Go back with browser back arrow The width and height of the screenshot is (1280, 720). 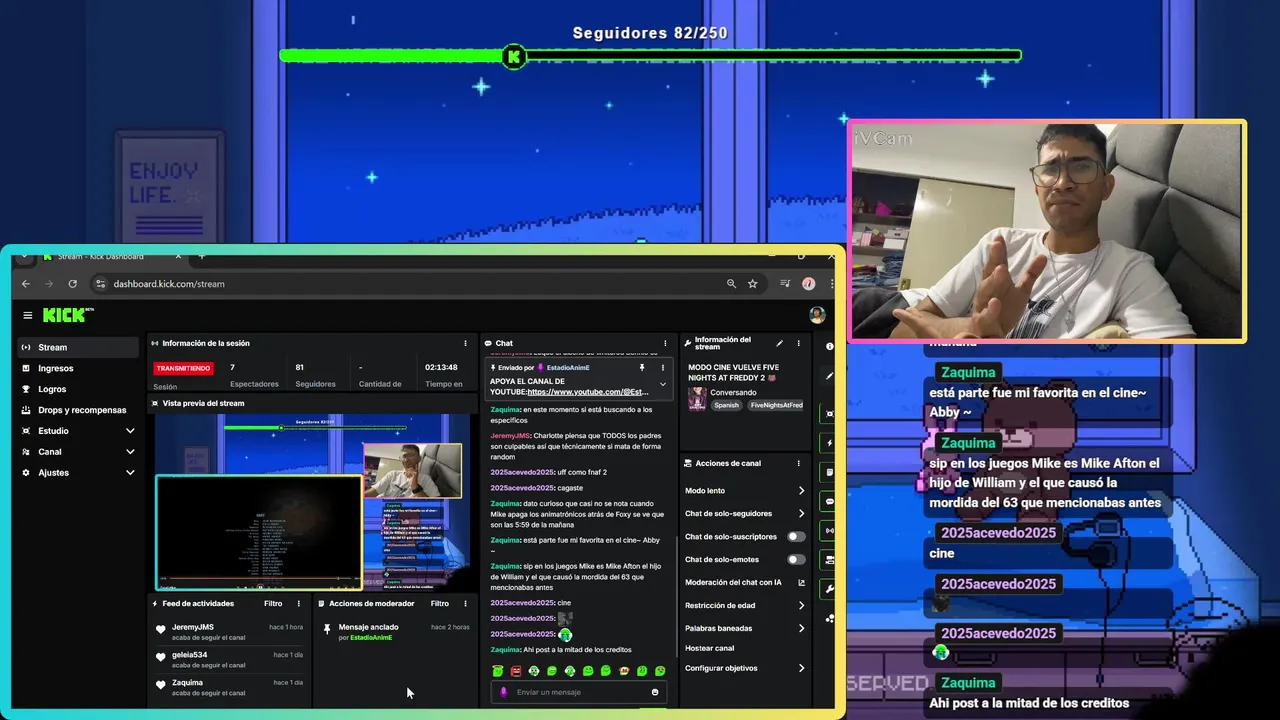[x=27, y=284]
